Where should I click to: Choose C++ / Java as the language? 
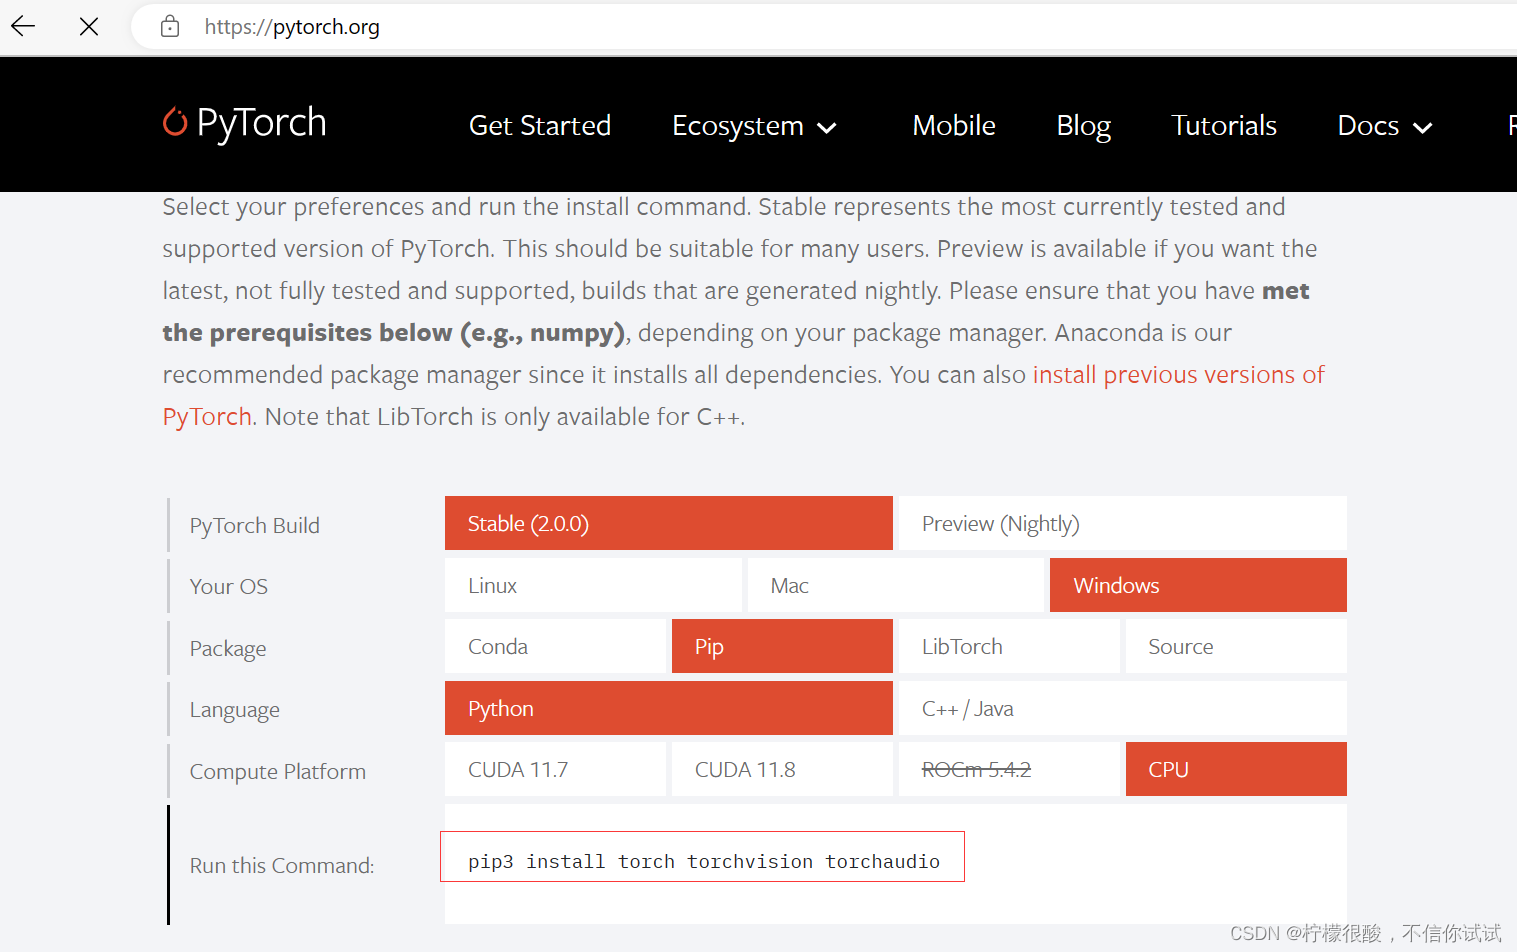click(x=1123, y=708)
